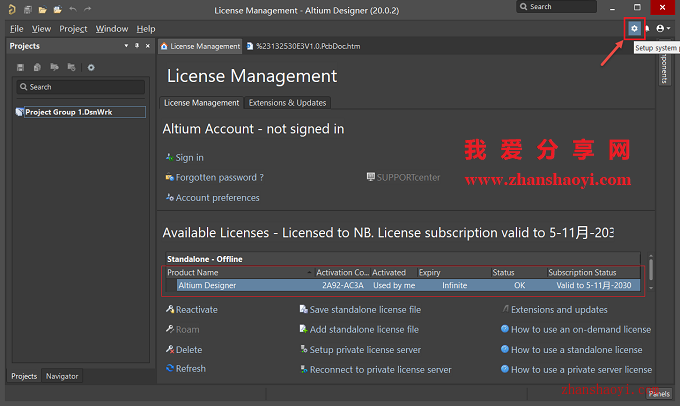The image size is (680, 406).
Task: Open the Help menu
Action: (x=146, y=29)
